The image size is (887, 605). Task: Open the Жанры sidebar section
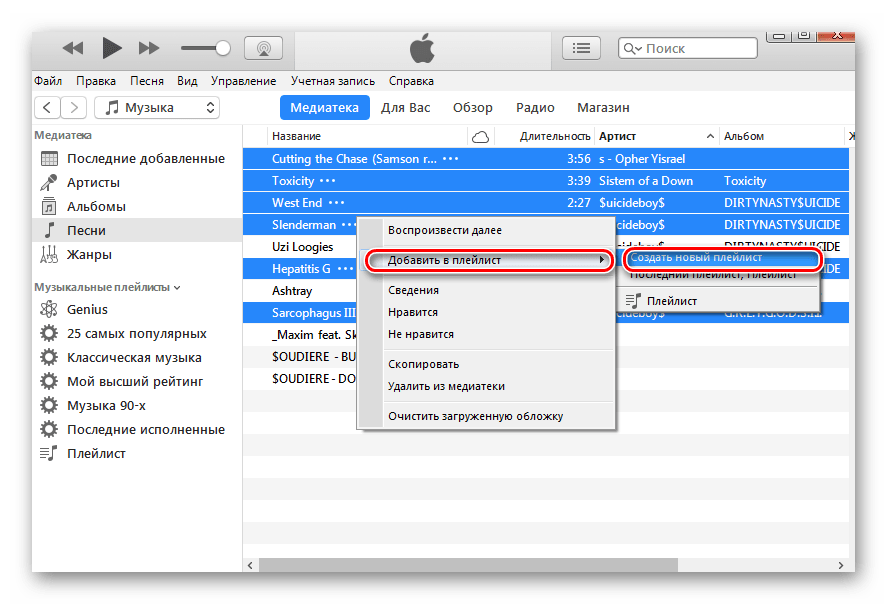(x=137, y=255)
